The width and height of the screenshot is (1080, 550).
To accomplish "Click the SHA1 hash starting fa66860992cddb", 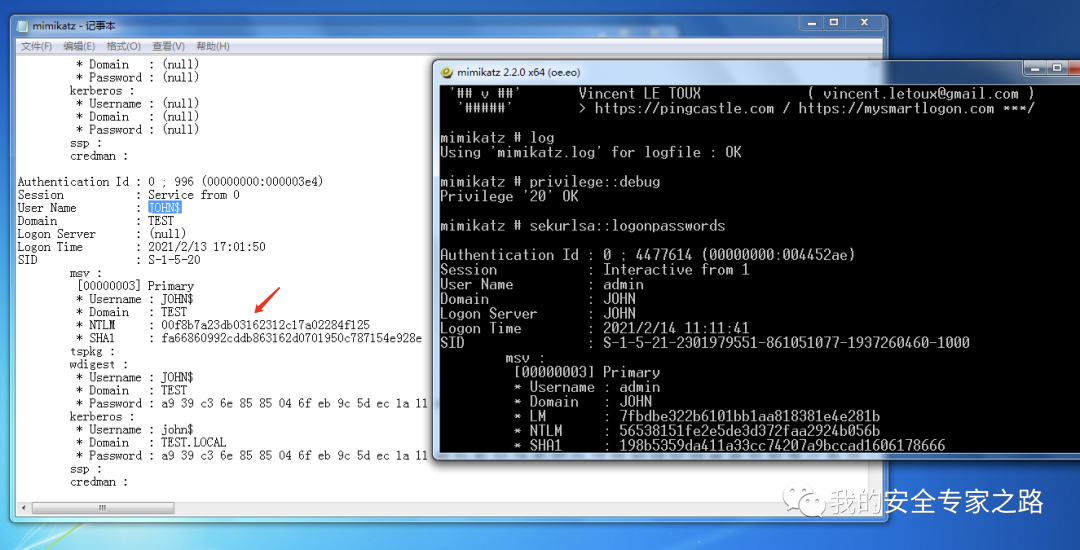I will point(292,338).
